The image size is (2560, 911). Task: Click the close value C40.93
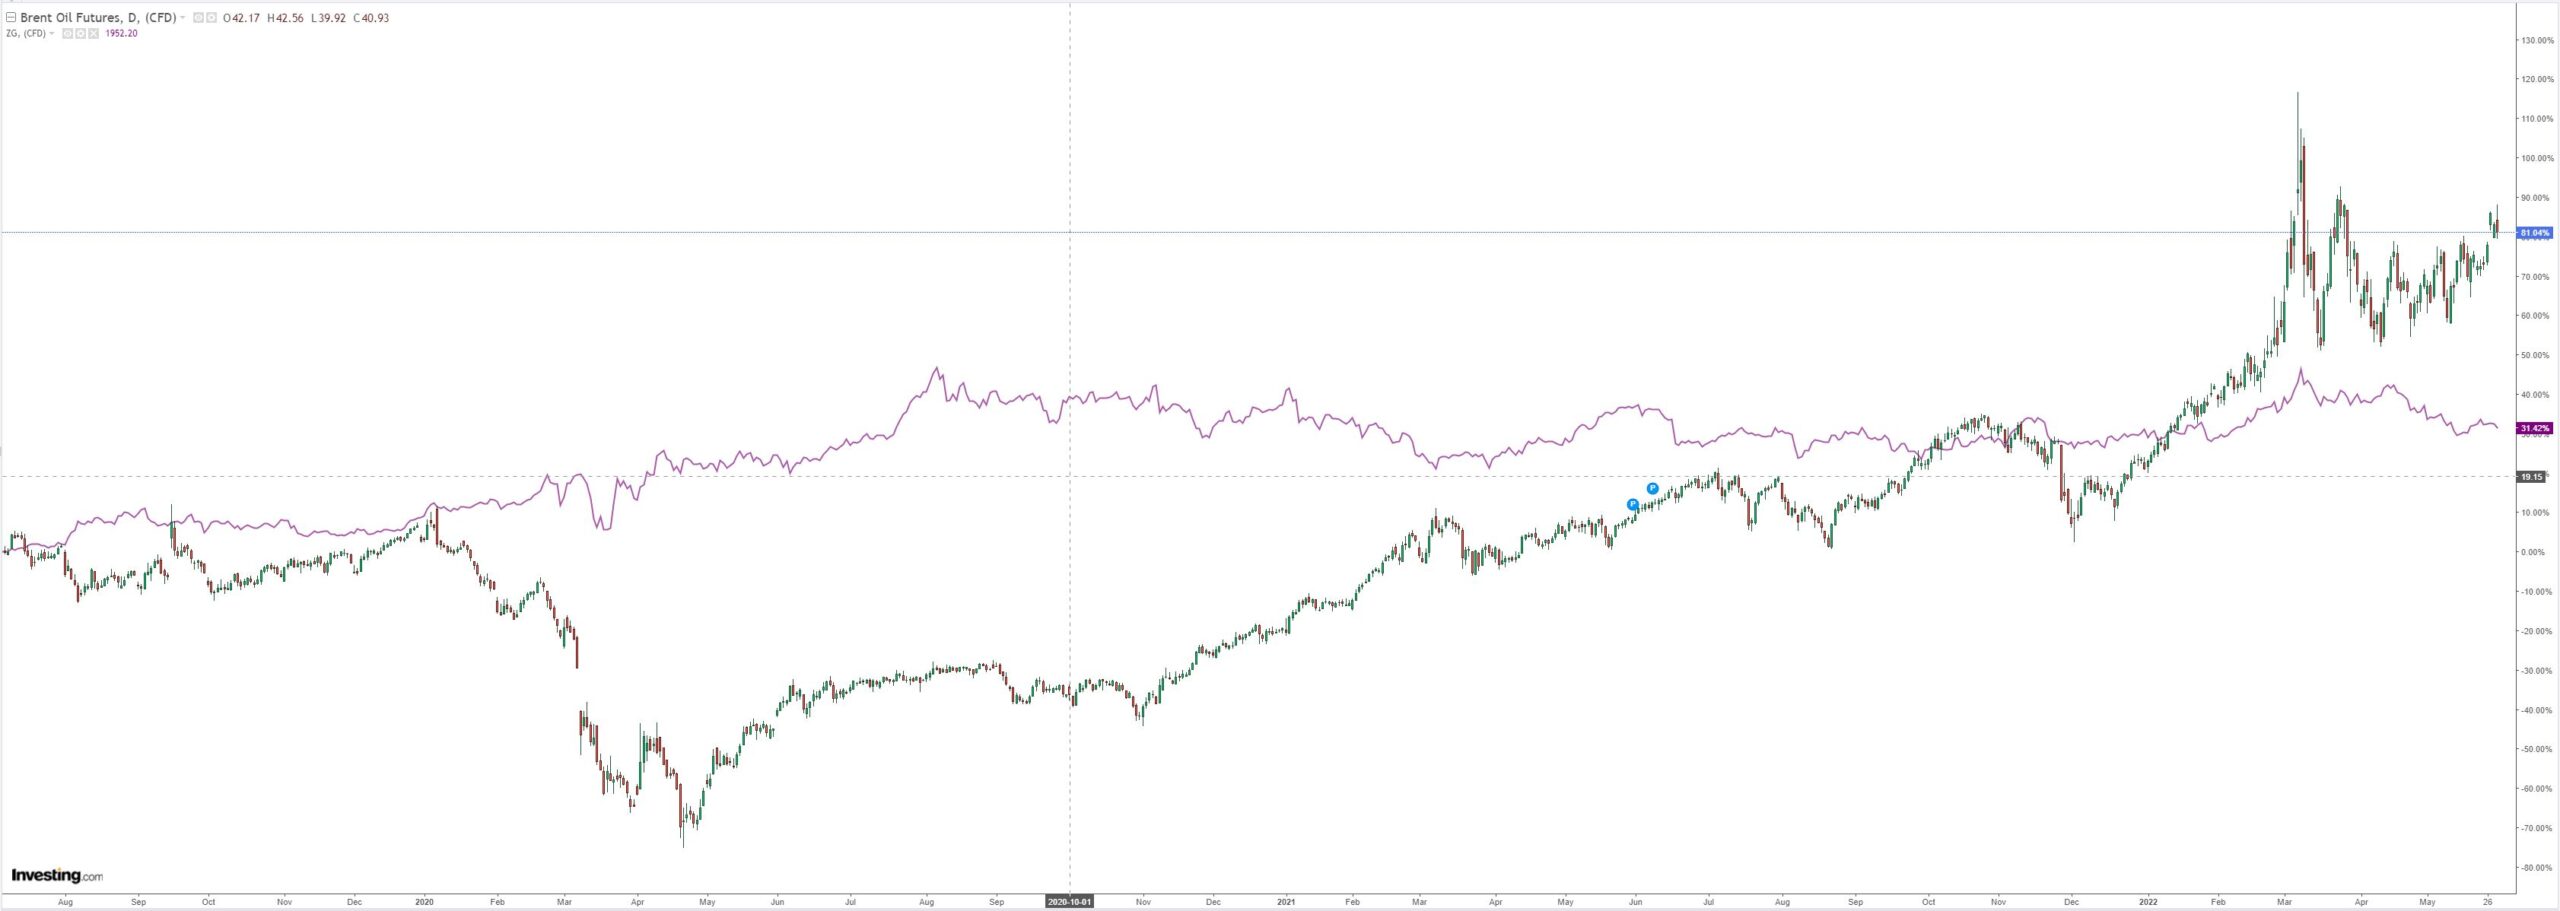click(x=371, y=18)
